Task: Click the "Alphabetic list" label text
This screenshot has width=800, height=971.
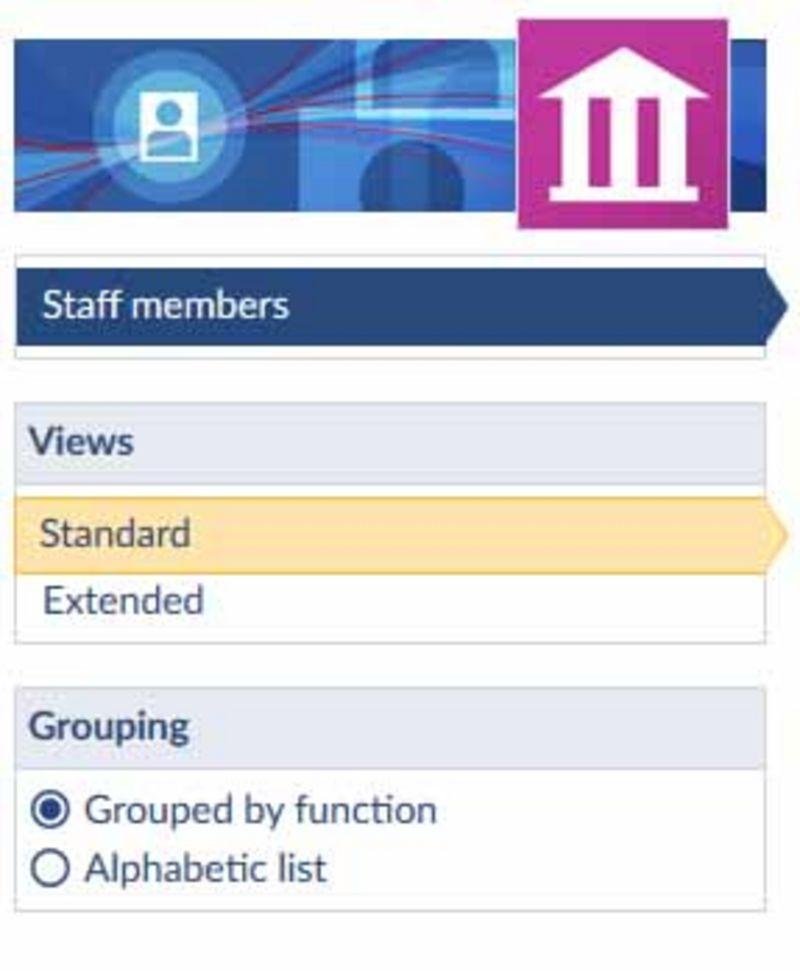Action: (206, 868)
